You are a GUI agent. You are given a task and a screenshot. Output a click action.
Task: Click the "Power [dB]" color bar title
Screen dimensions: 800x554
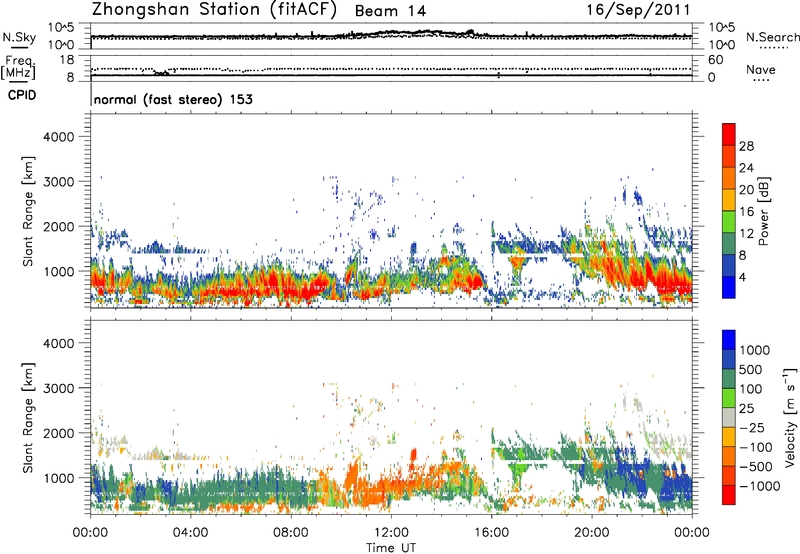(764, 211)
